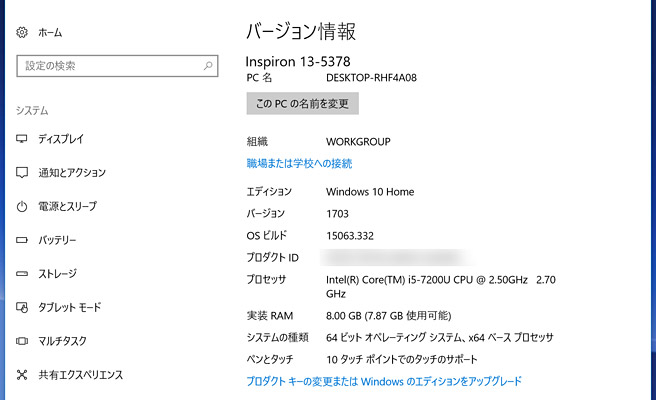Image resolution: width=656 pixels, height=400 pixels.
Task: Click the 電源とスリープ power icon
Action: [x=22, y=206]
